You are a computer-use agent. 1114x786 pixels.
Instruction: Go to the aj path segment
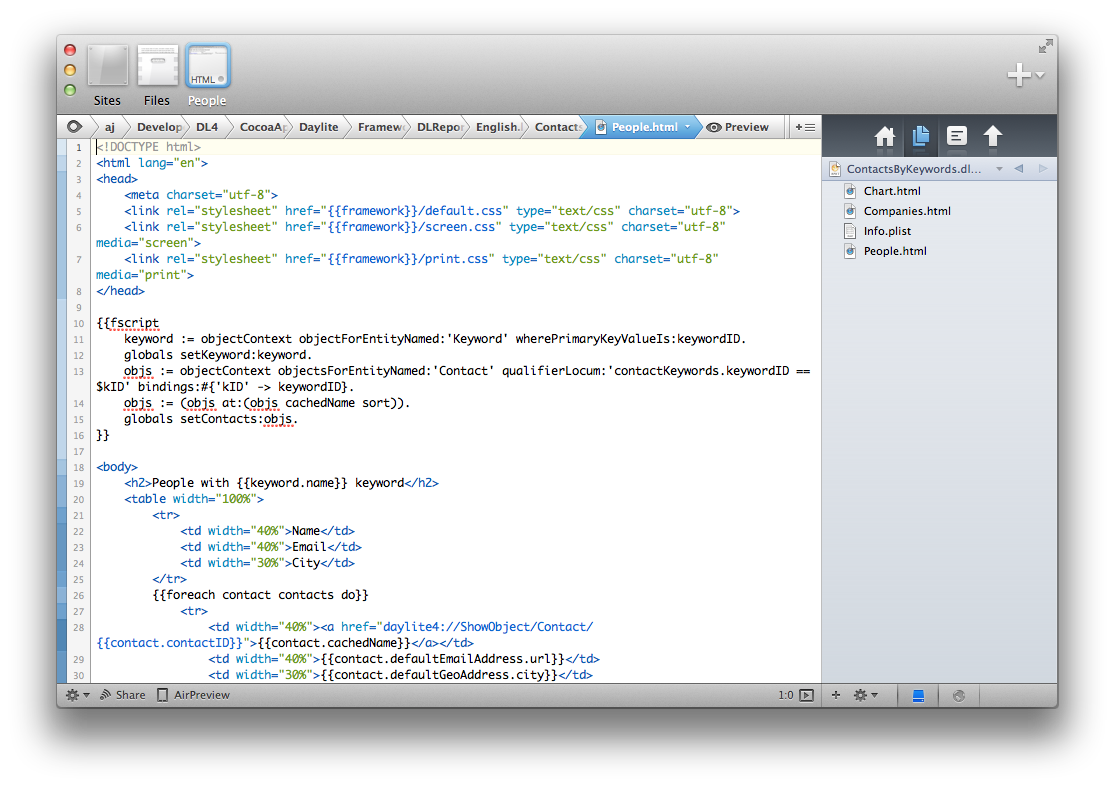tap(109, 127)
